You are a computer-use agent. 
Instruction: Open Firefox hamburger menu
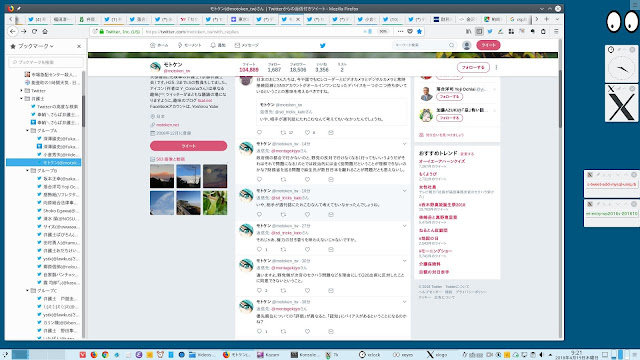coord(556,31)
